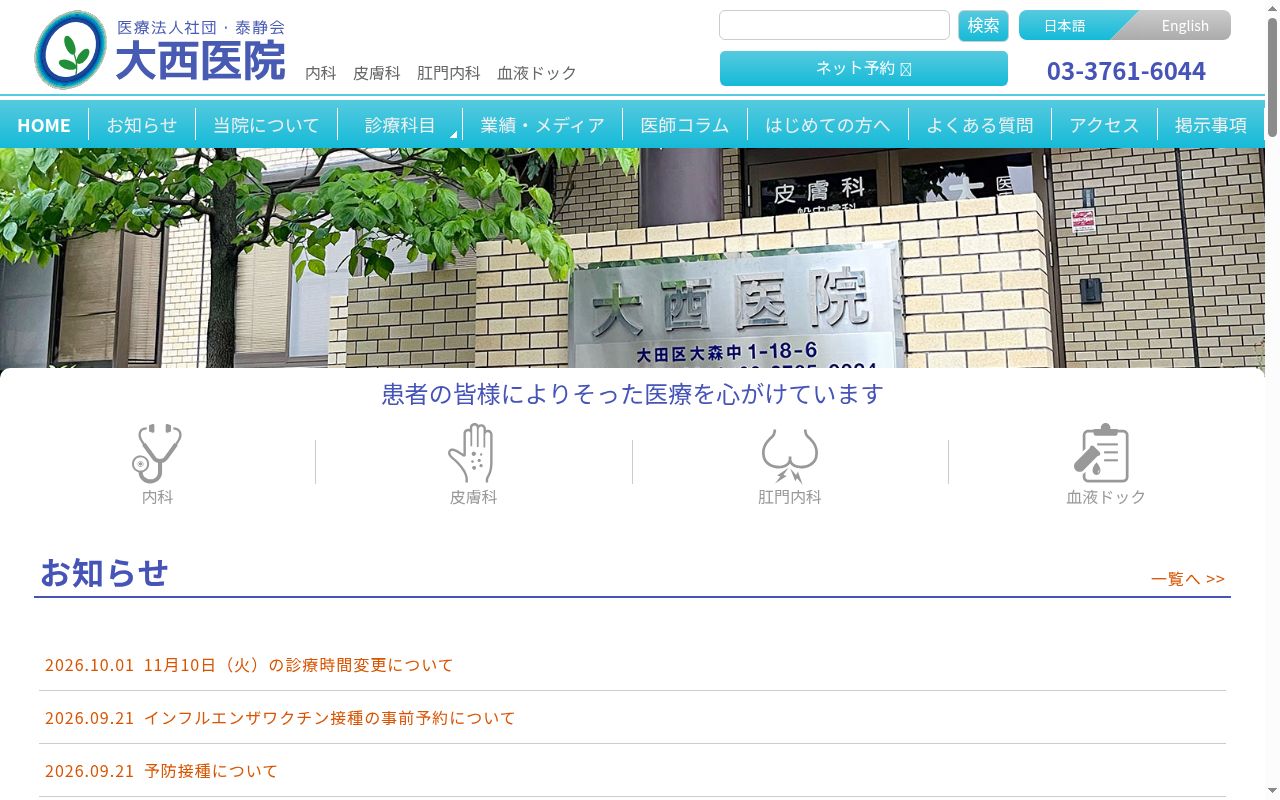The height and width of the screenshot is (800, 1280).
Task: Click header text link 内科
Action: coord(321,73)
